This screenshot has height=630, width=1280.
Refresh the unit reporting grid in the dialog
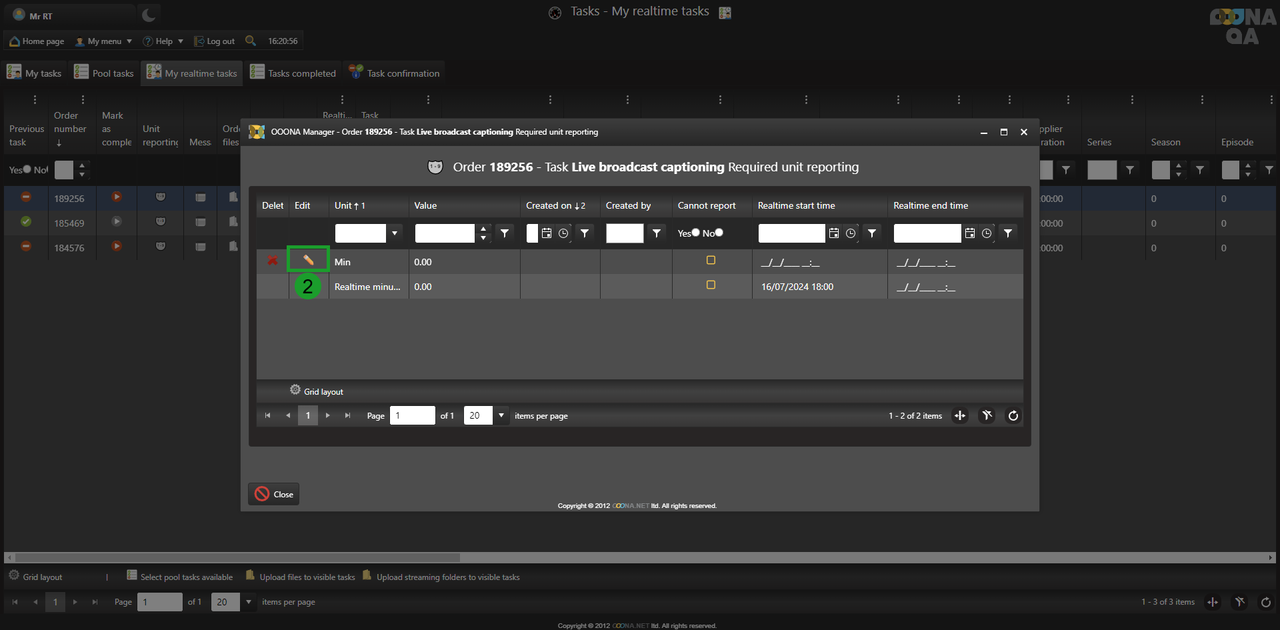1013,416
